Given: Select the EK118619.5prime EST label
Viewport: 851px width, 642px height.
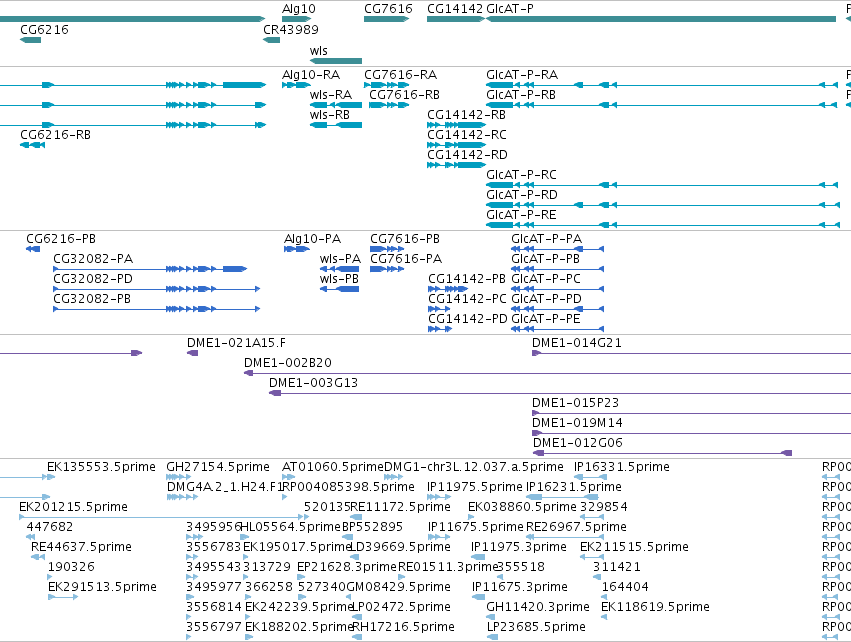Looking at the screenshot, I should point(655,607).
